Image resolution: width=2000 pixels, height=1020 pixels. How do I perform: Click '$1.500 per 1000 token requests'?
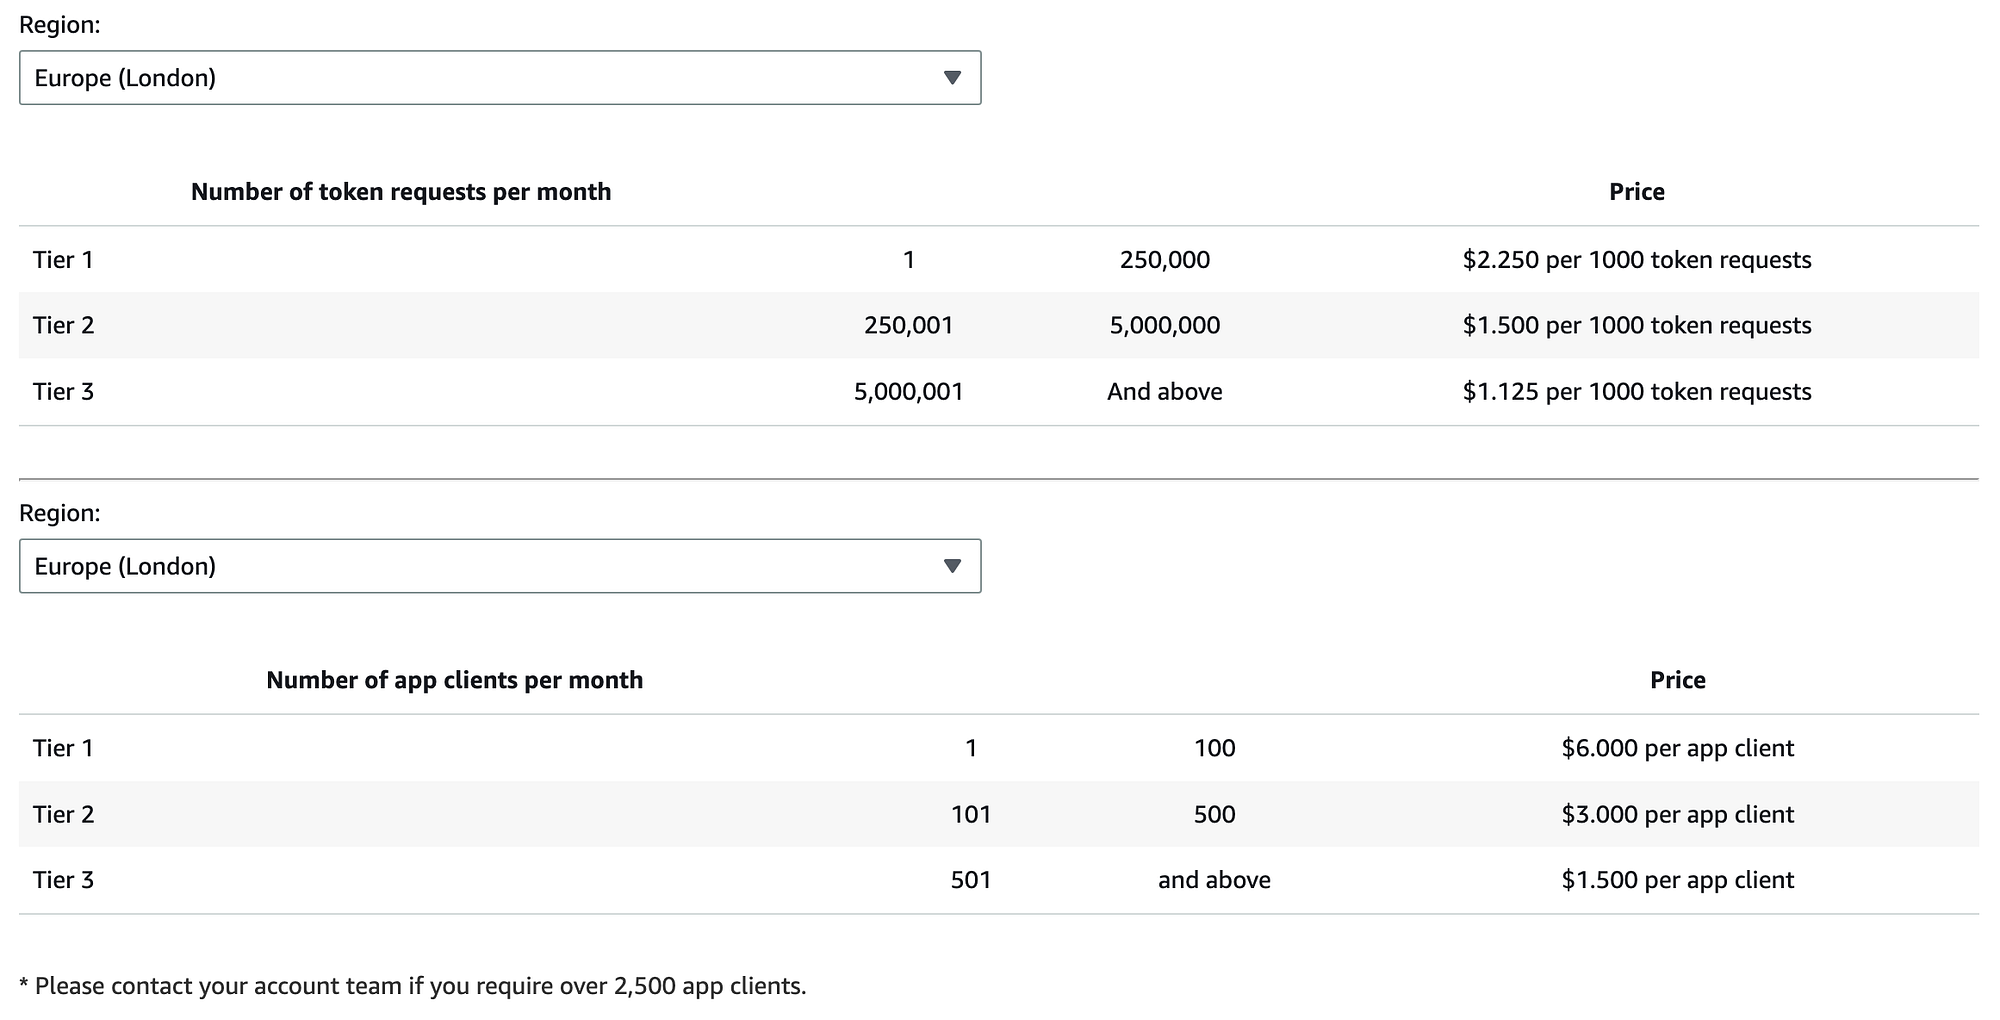pos(1637,325)
